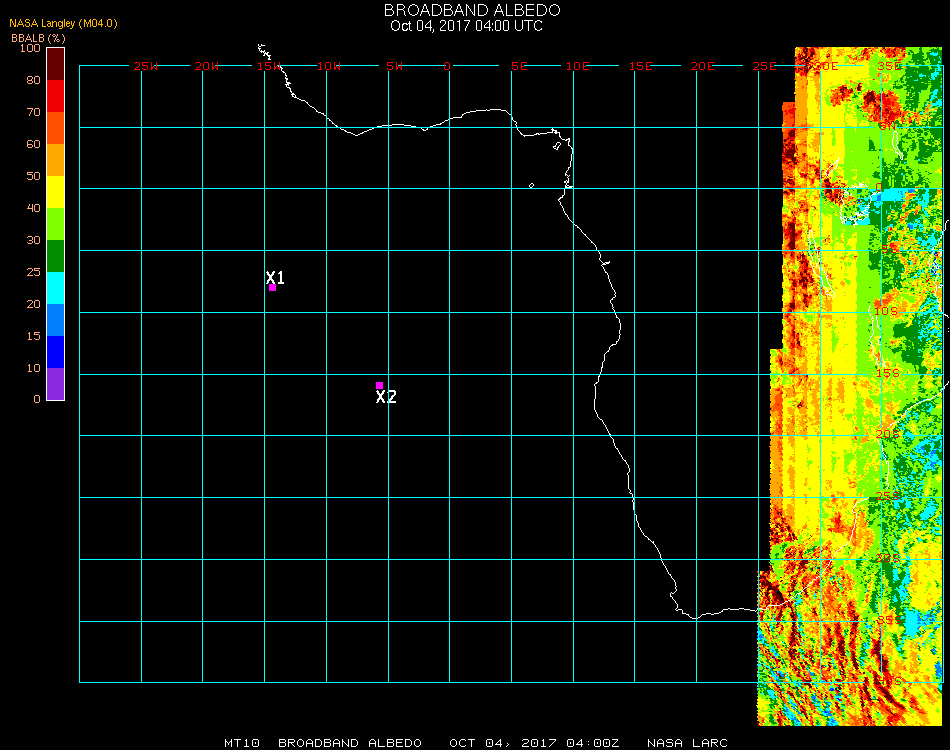Click the NASA Langley (M04.0) label
950x750 pixels.
coord(63,23)
